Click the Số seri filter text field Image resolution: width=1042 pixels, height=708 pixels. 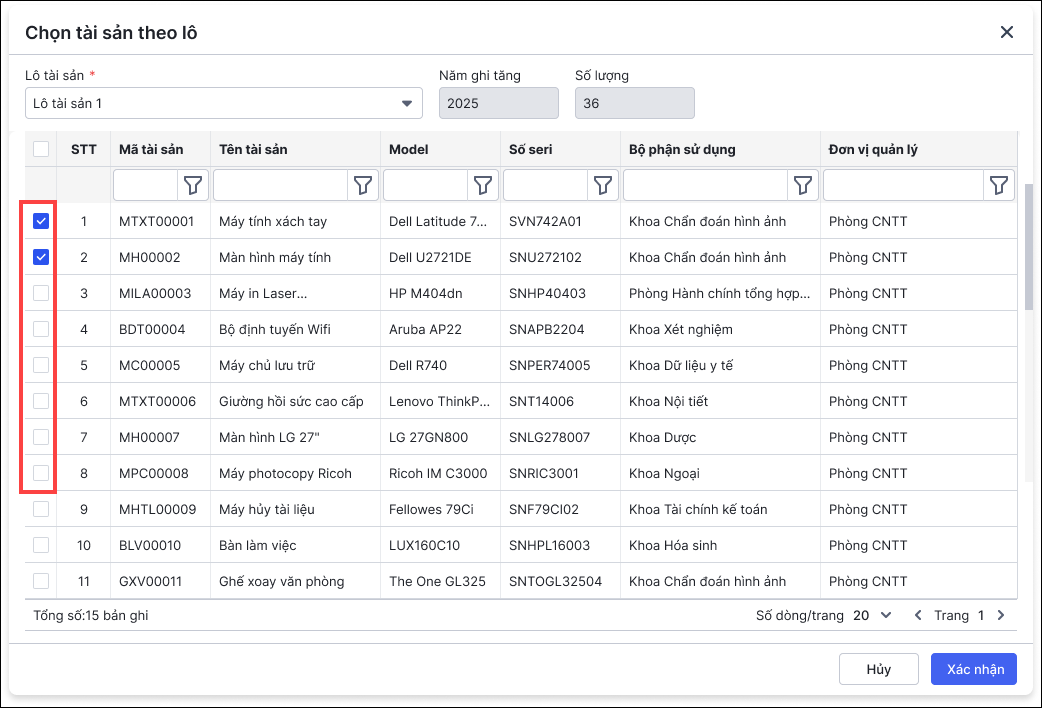click(545, 185)
